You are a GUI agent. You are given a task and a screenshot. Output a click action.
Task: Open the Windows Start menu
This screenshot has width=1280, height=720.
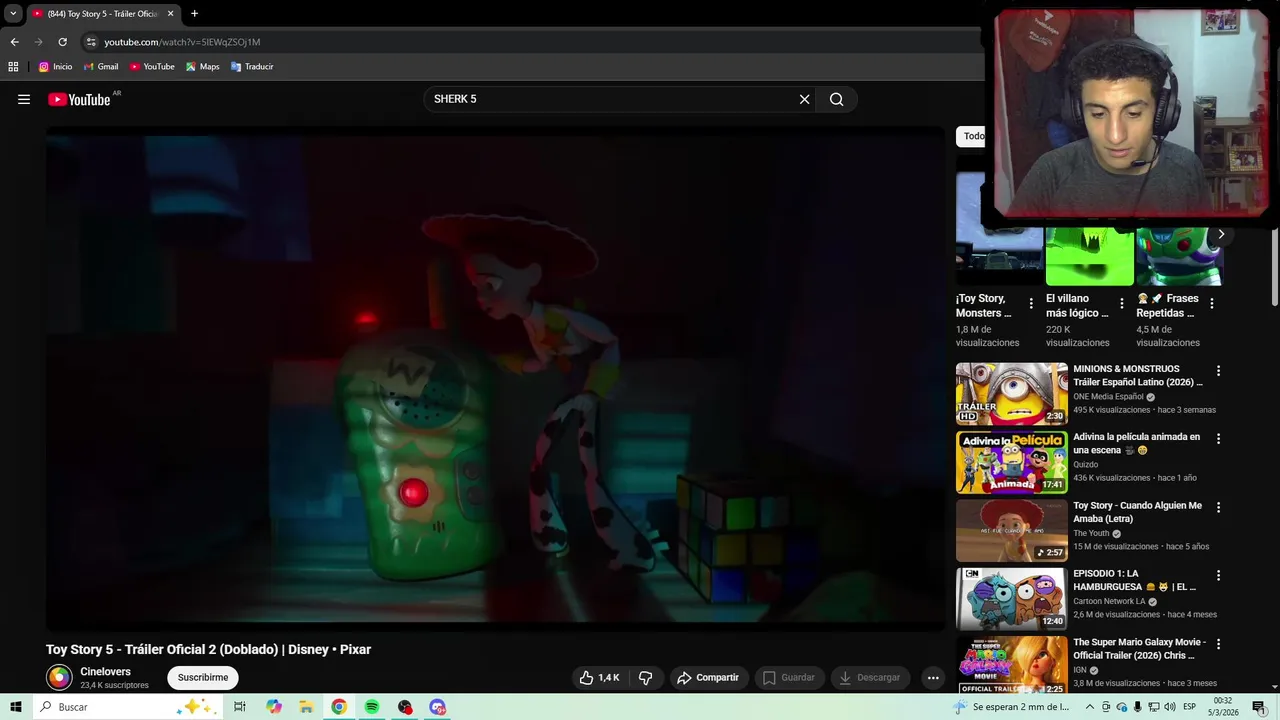[16, 707]
